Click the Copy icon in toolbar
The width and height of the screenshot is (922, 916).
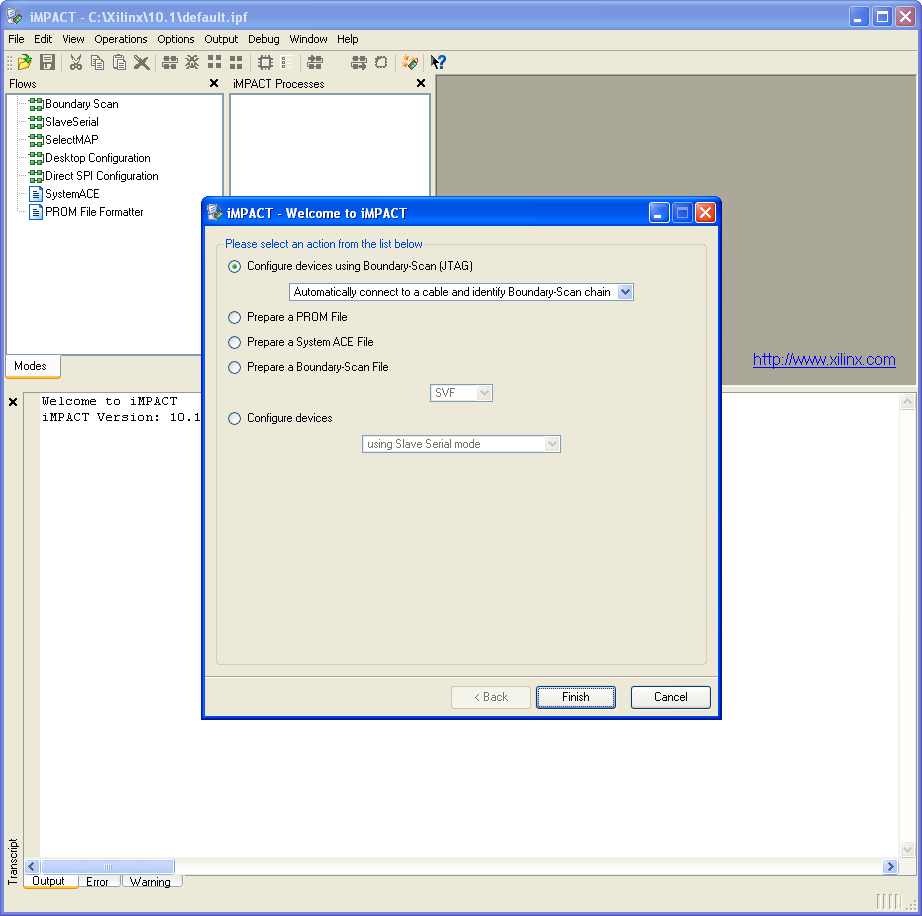pos(97,62)
